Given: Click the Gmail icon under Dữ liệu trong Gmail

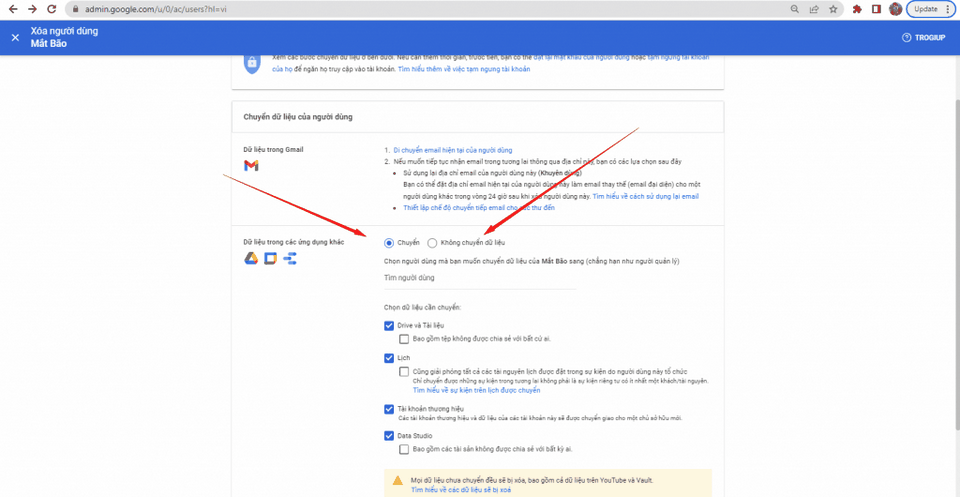Looking at the screenshot, I should coord(251,165).
